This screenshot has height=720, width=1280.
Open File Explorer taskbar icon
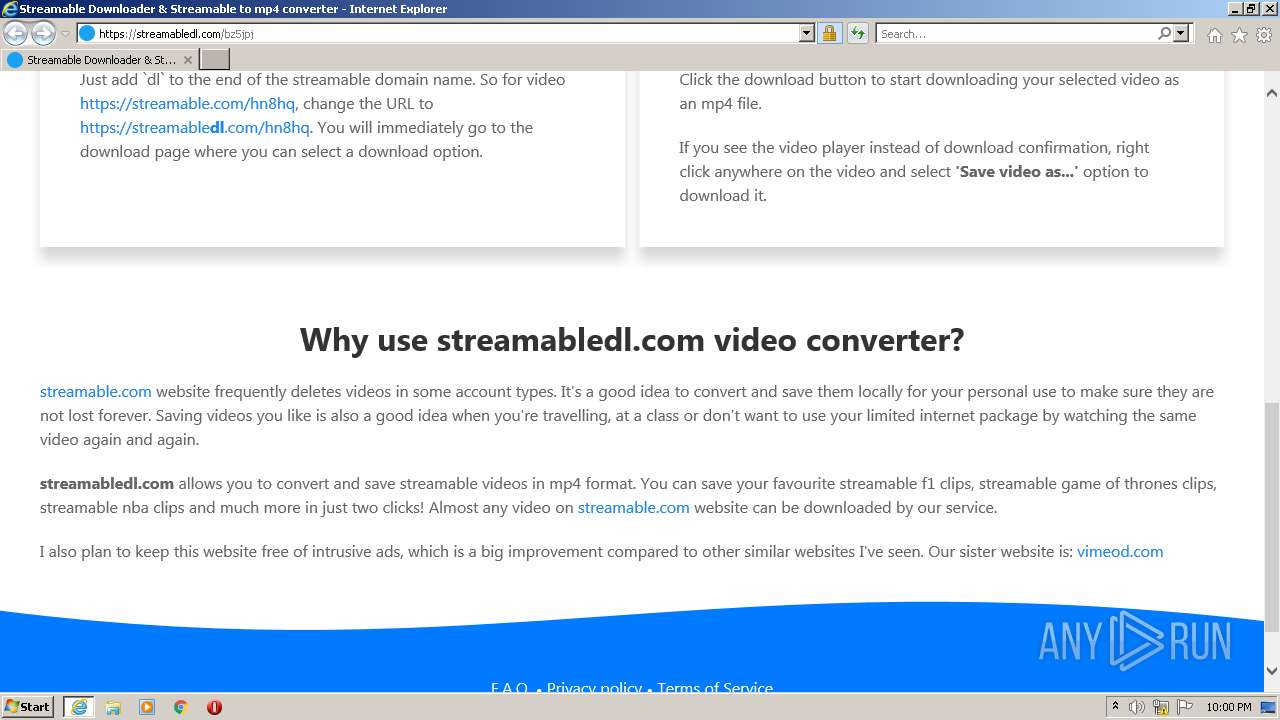click(x=113, y=707)
